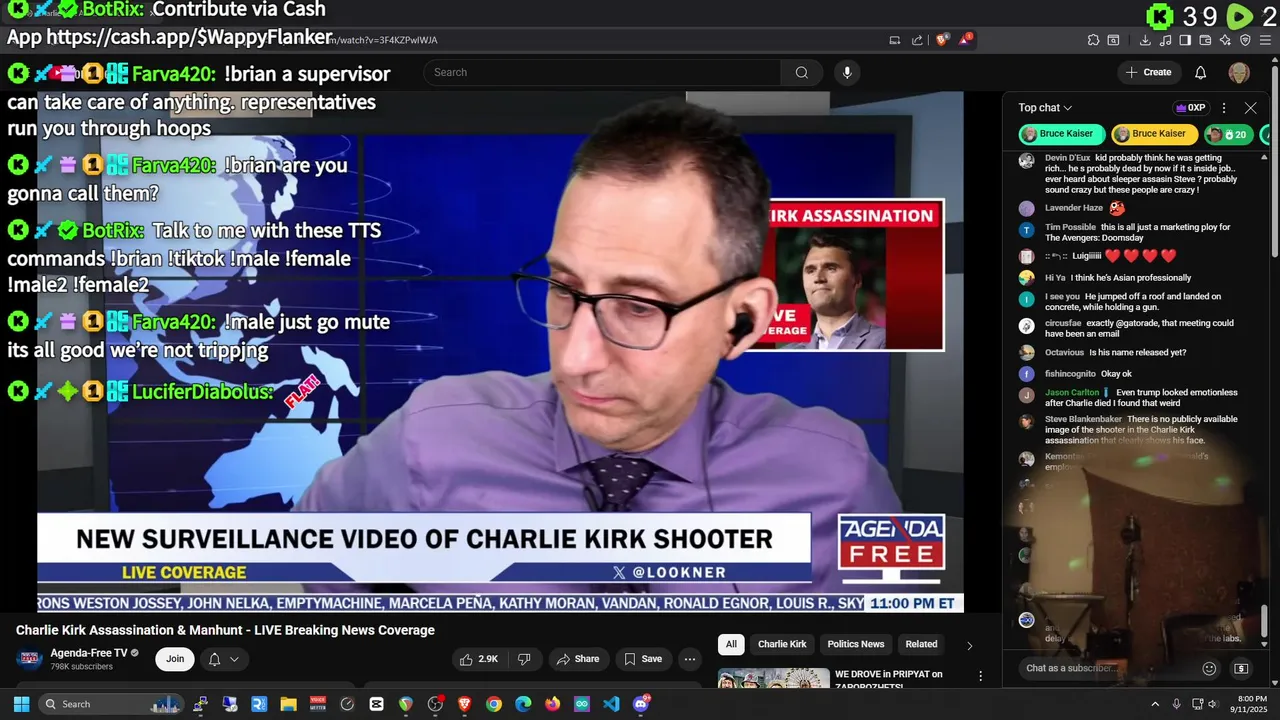
Task: Click the install/cast icon in address bar
Action: coord(894,40)
